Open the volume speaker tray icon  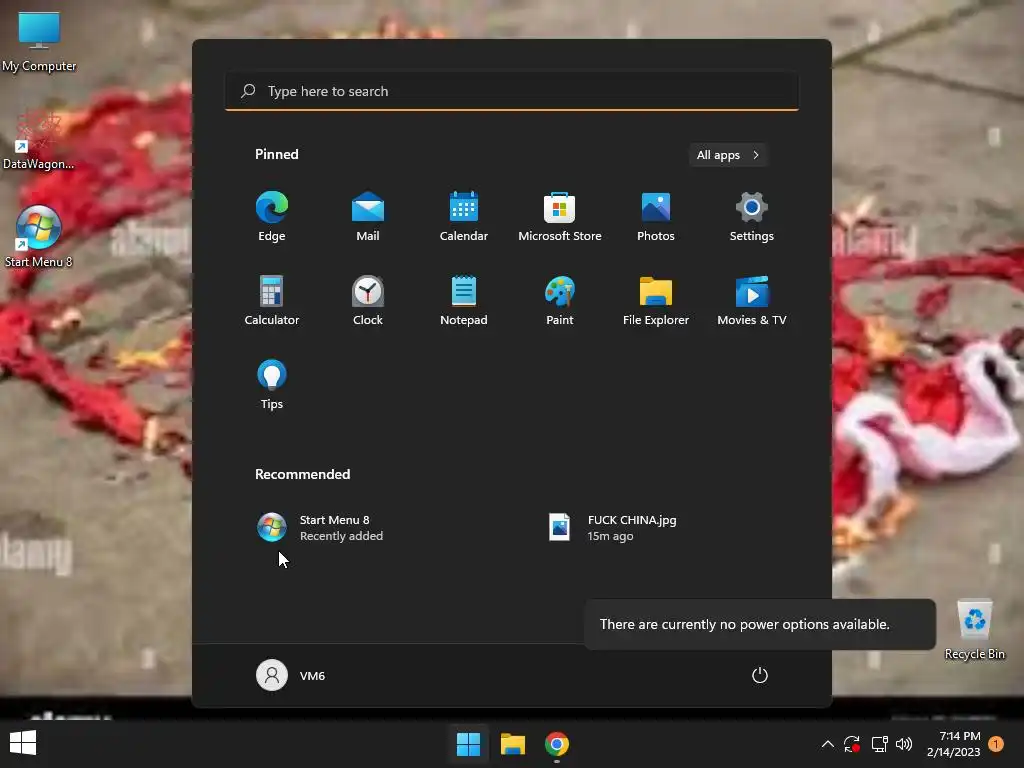(x=904, y=744)
